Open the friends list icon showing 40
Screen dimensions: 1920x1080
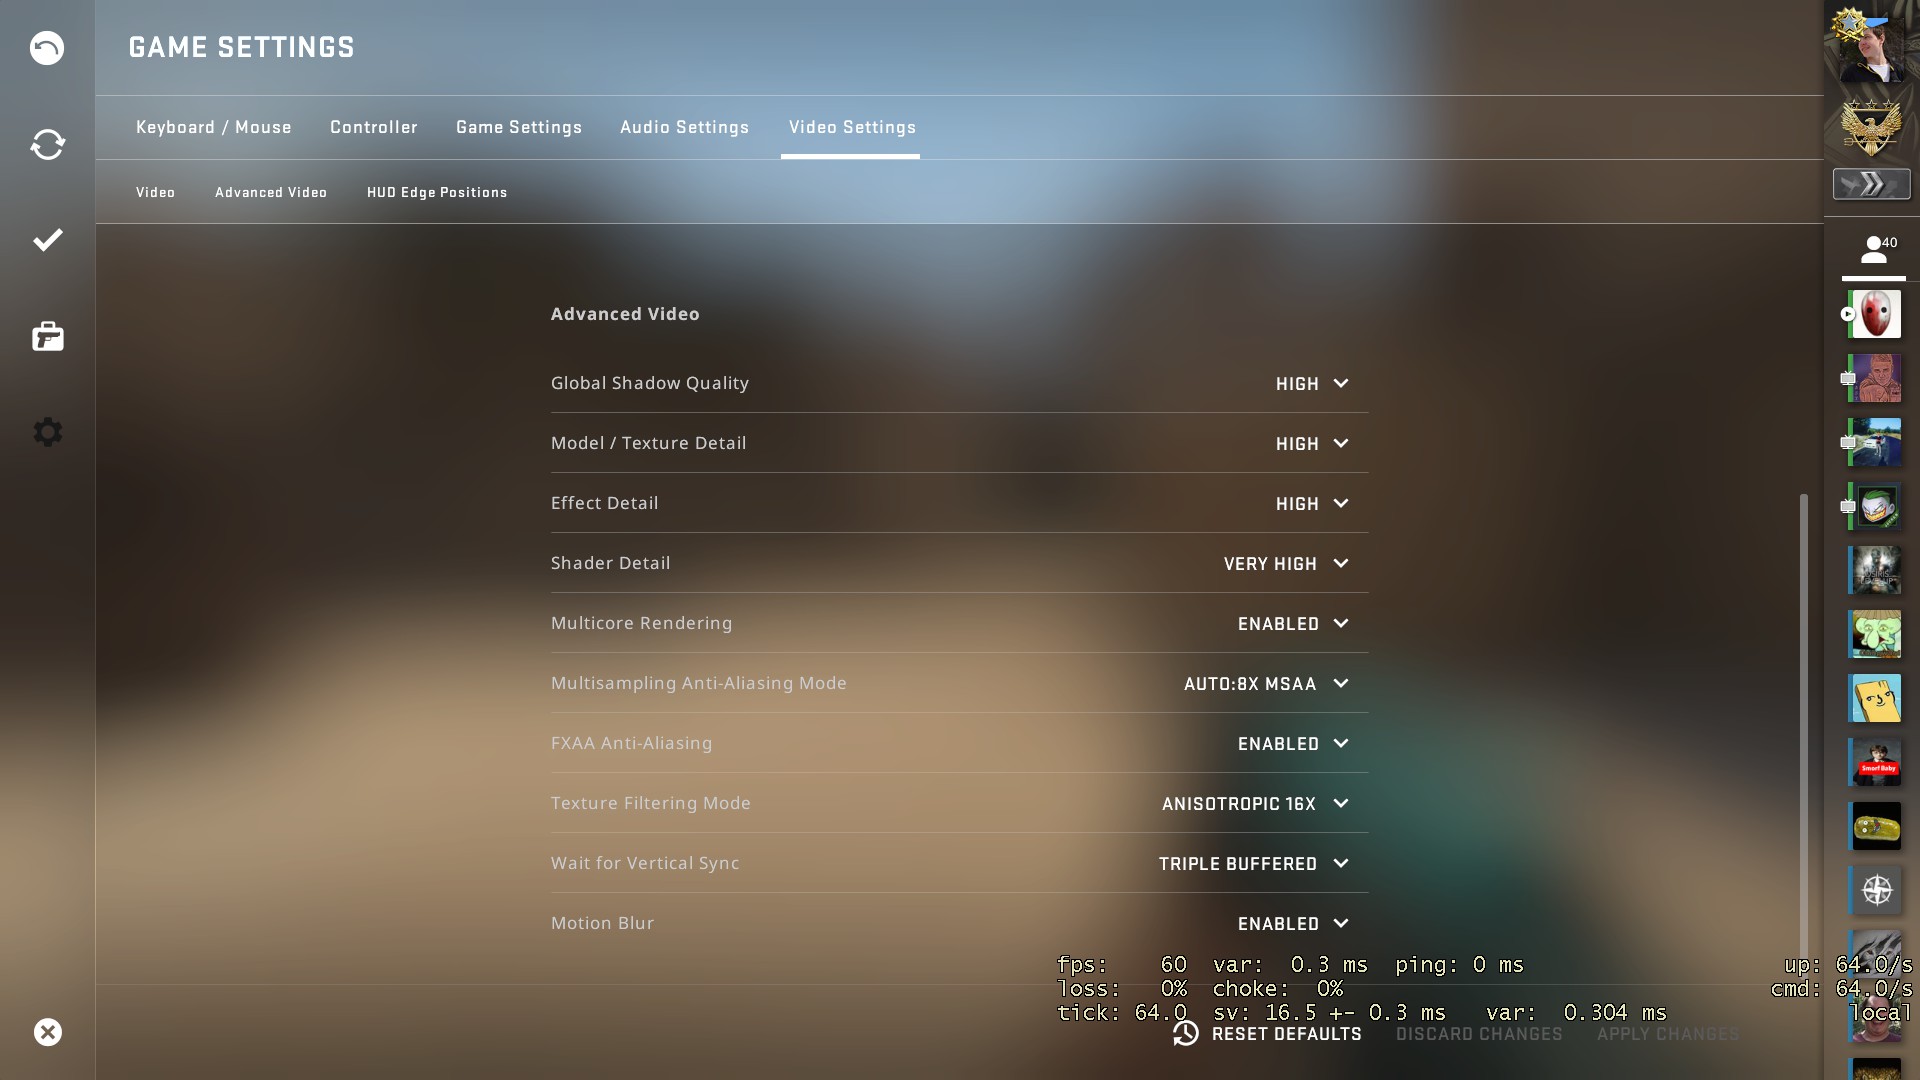coord(1874,250)
